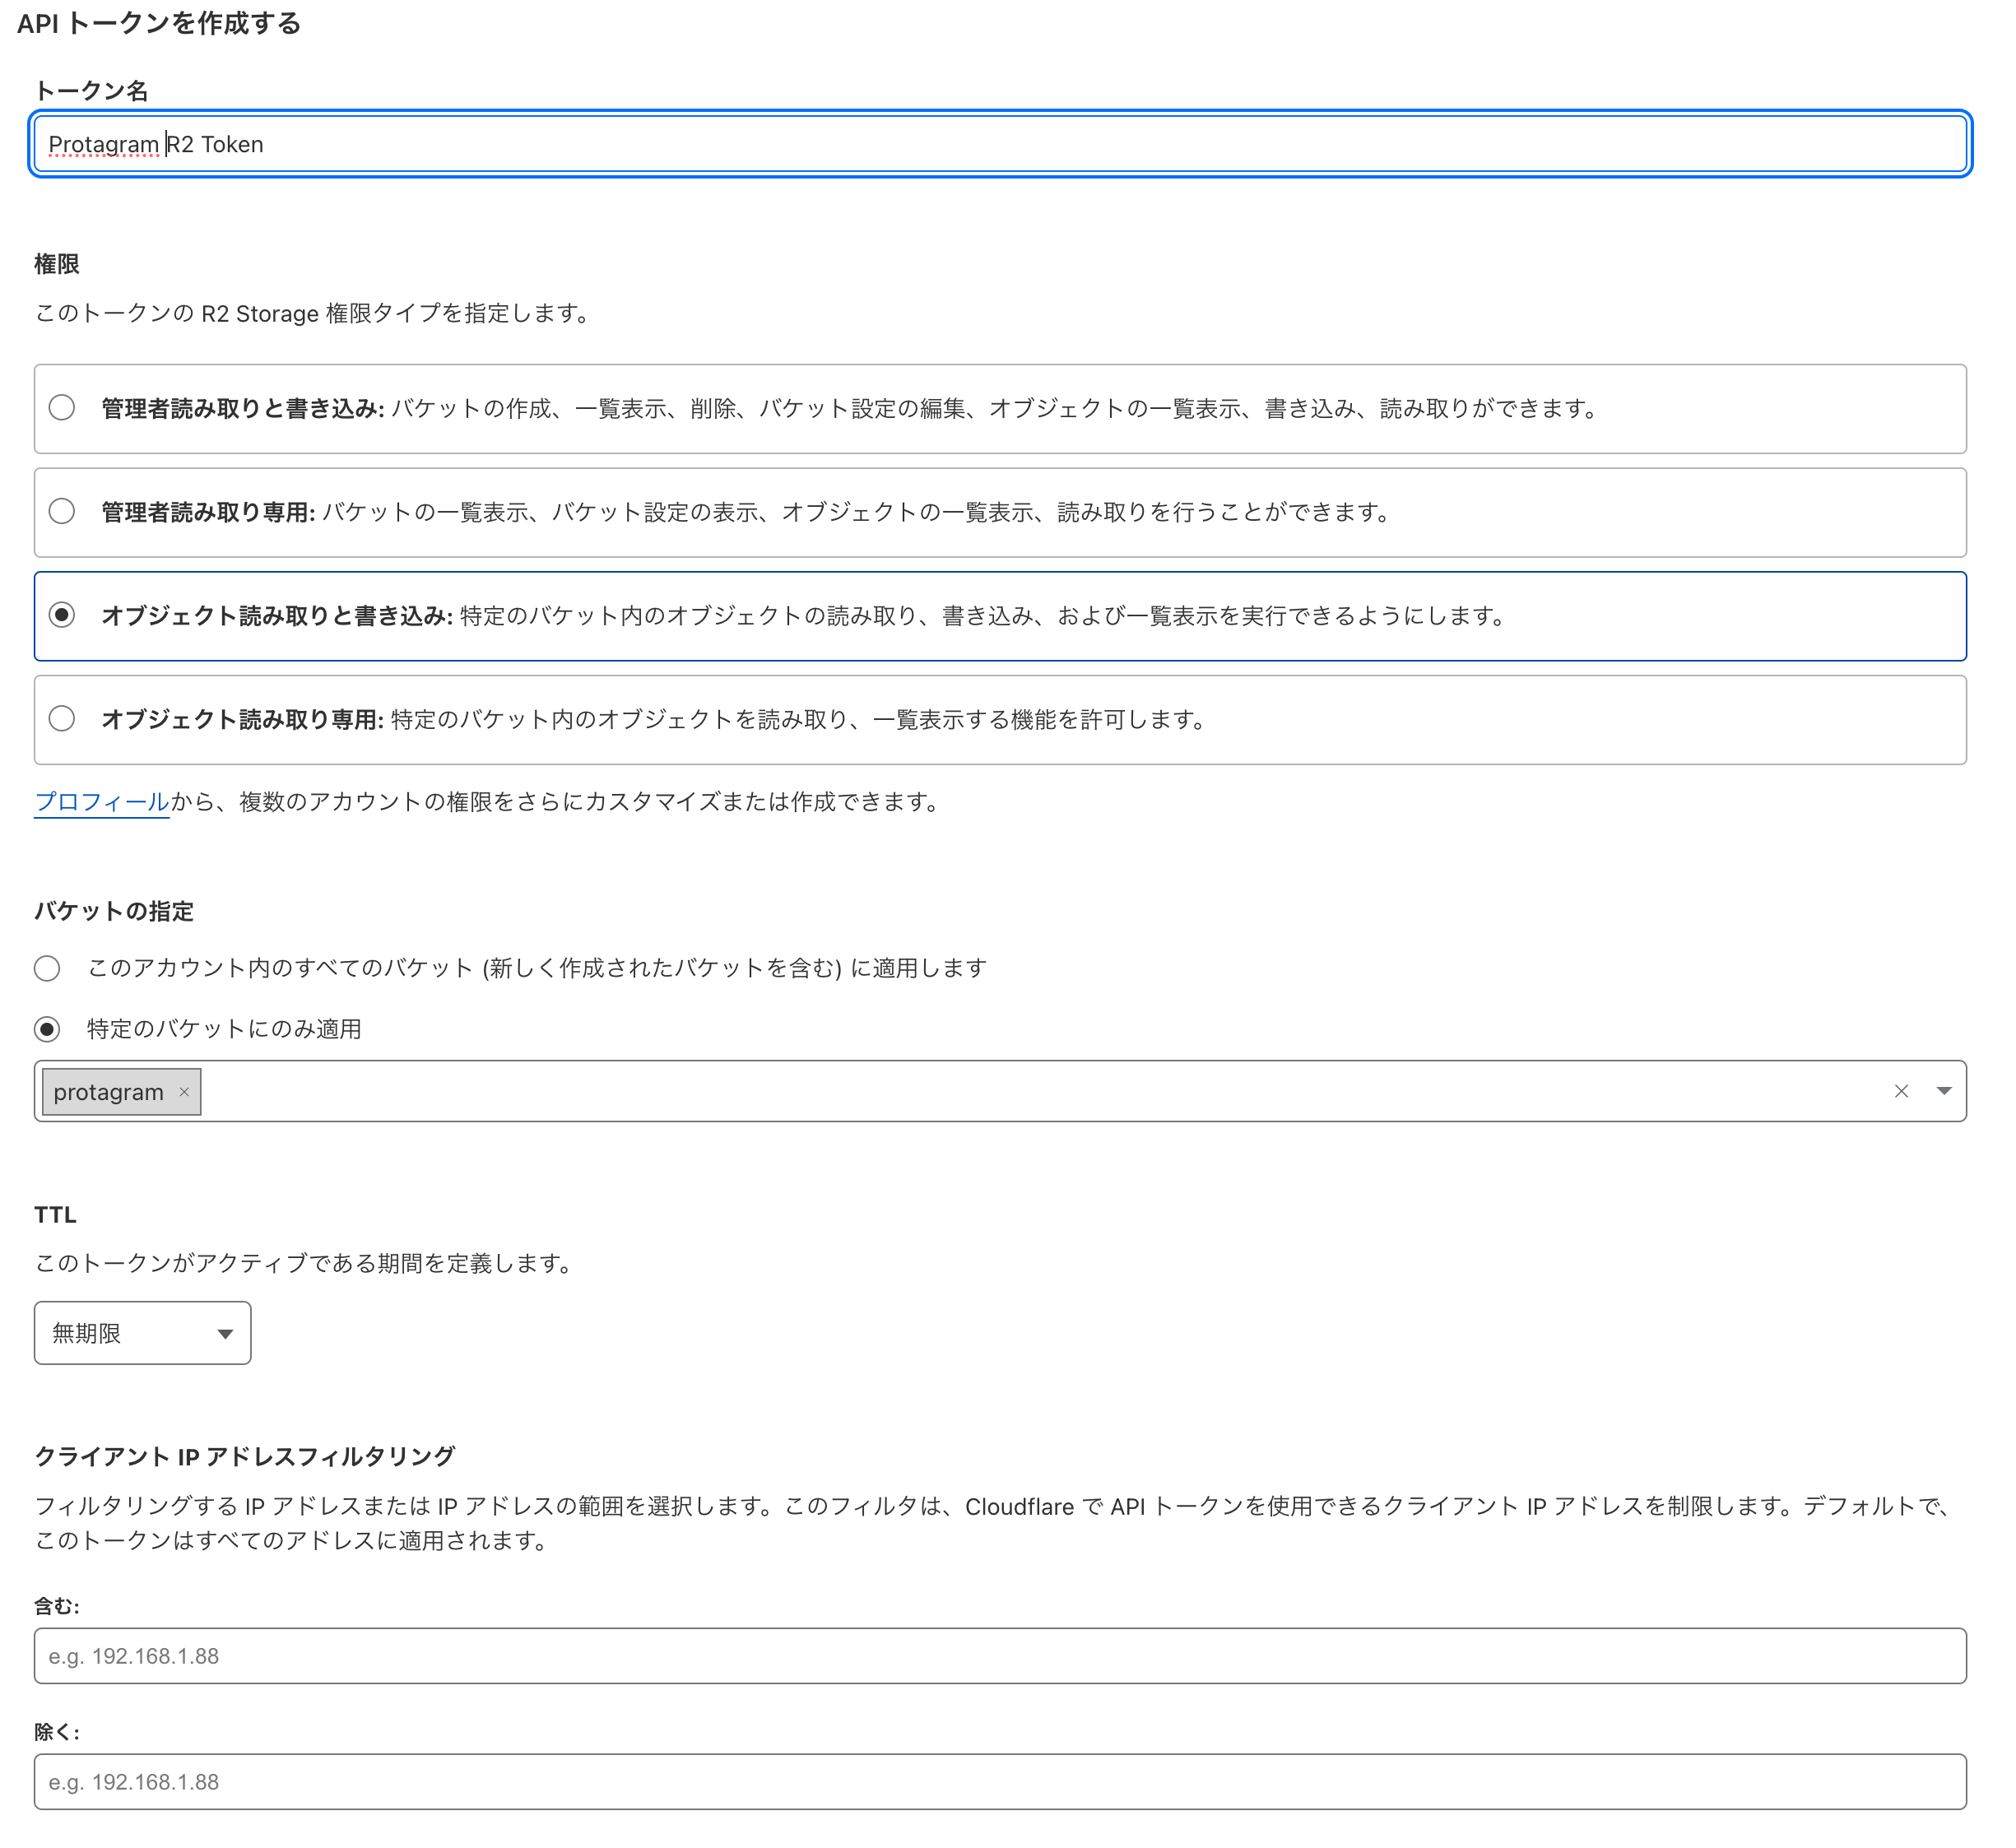Click the クライアント IP アドレスフィルタリング heading
The height and width of the screenshot is (1848, 2016).
pos(245,1456)
